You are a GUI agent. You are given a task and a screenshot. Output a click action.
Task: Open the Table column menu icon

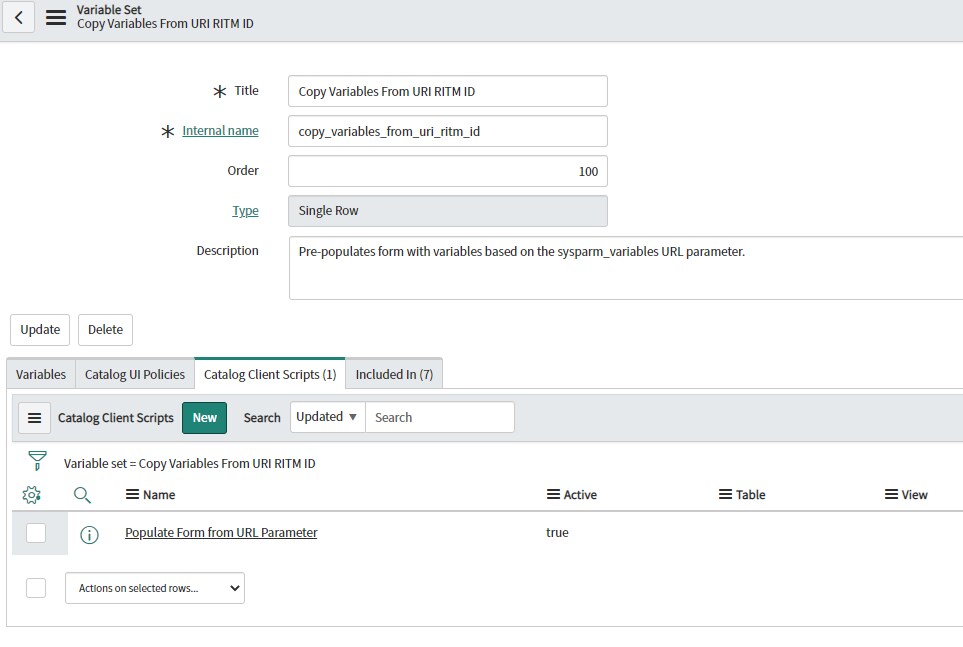725,494
